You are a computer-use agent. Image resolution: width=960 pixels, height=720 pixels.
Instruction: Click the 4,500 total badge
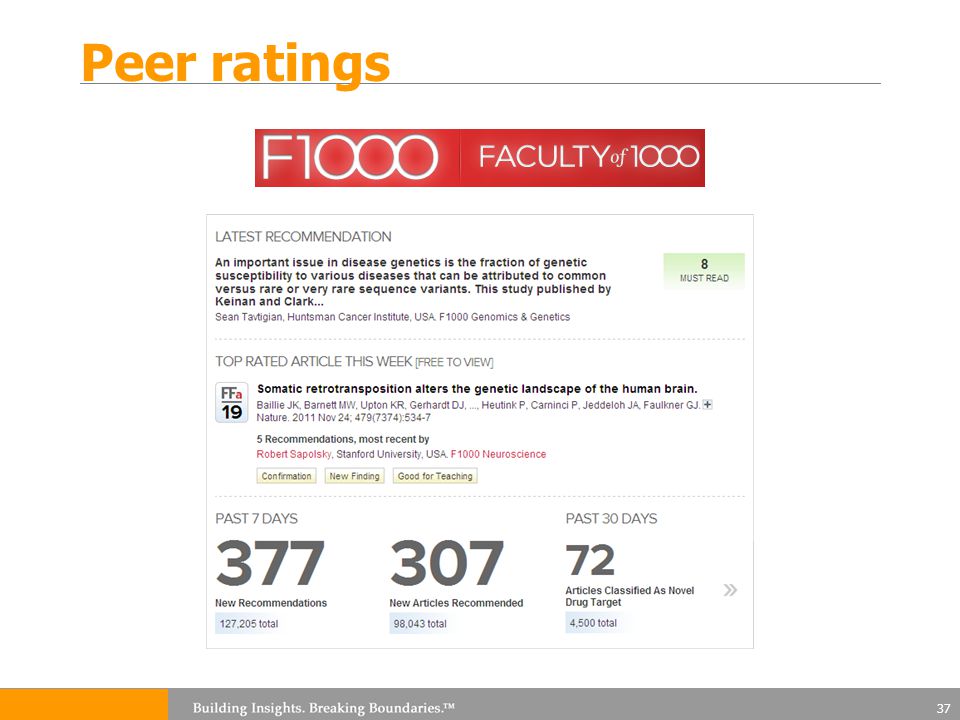[x=593, y=623]
